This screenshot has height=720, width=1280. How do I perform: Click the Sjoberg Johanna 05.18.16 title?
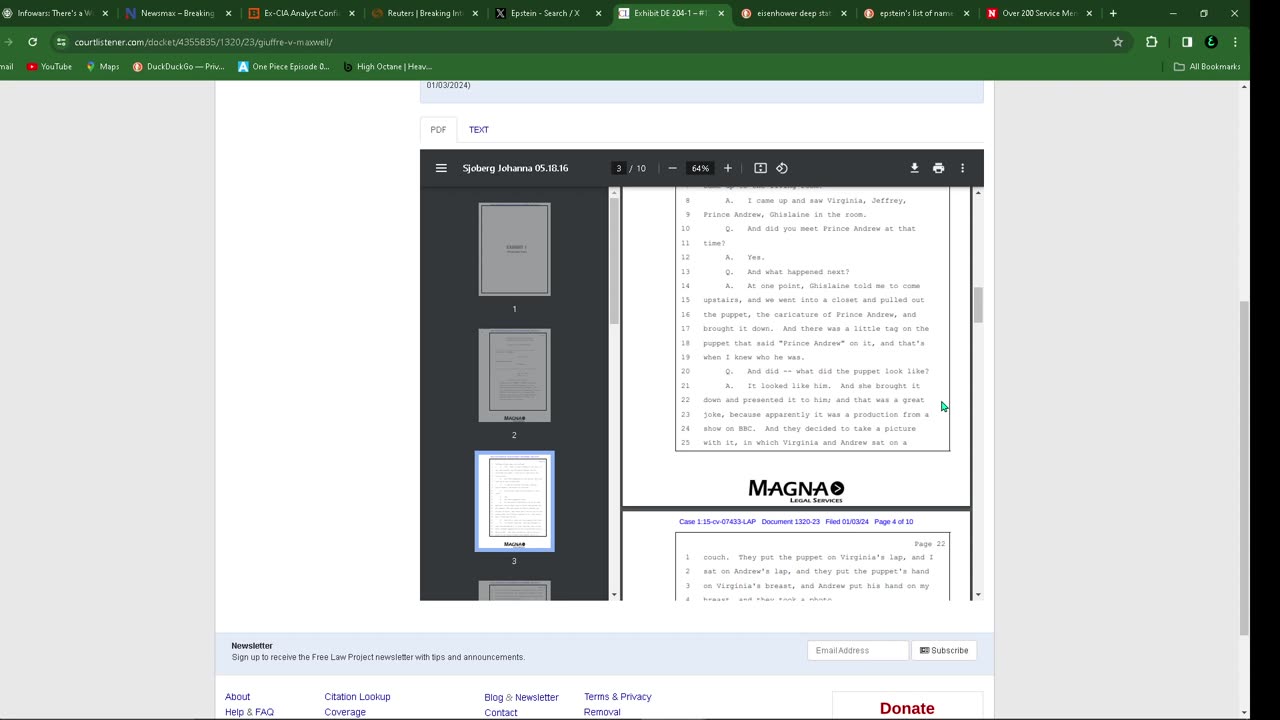(515, 168)
